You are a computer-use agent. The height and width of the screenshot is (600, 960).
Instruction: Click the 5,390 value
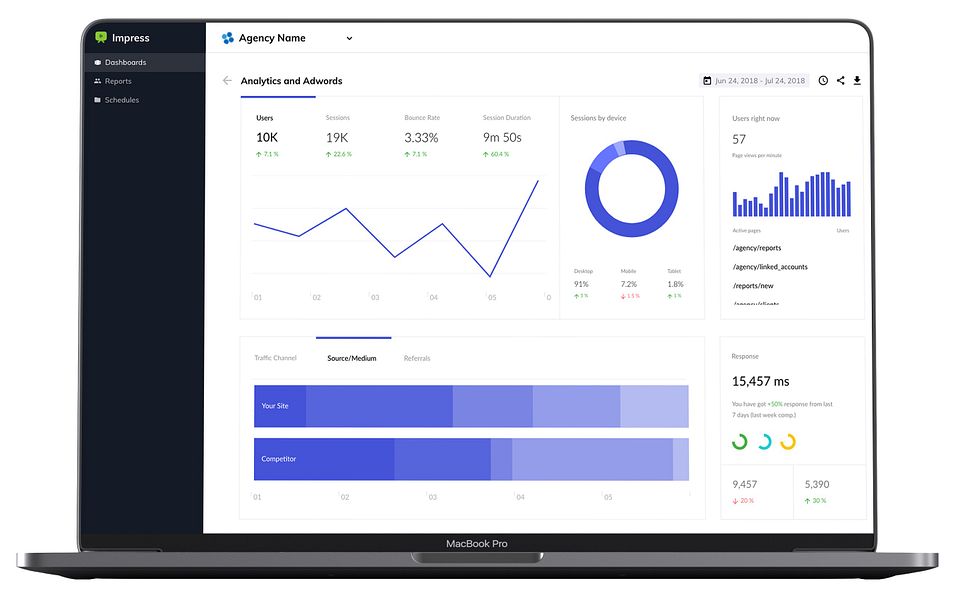(x=817, y=484)
